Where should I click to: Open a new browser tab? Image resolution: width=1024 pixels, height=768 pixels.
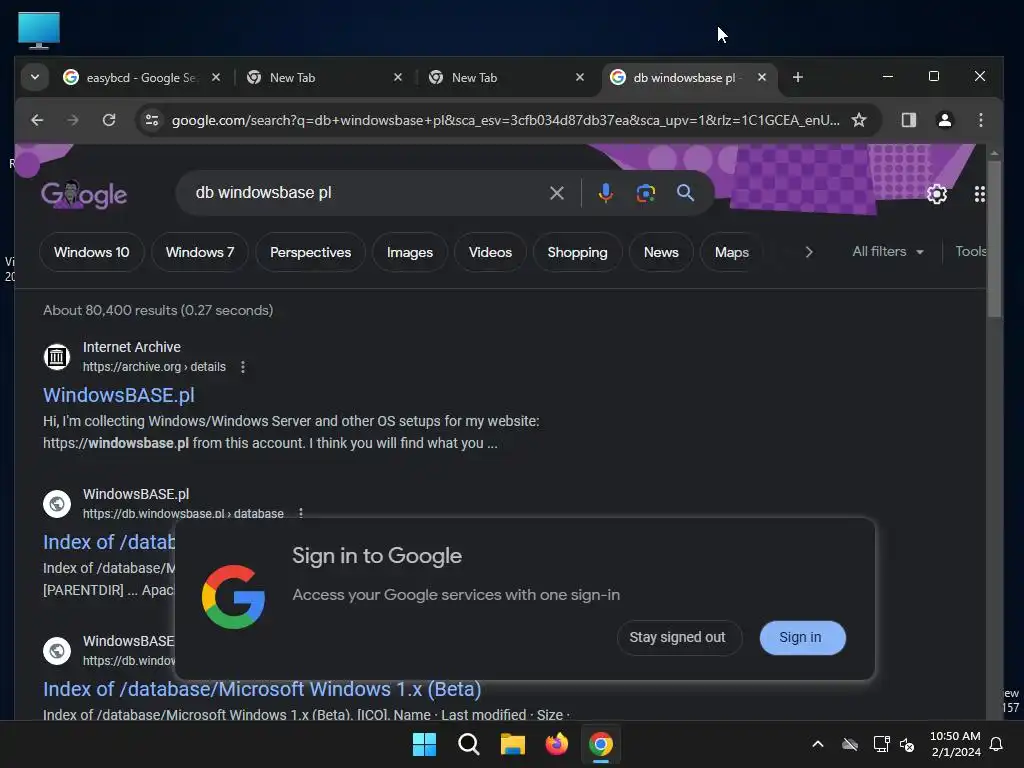coord(797,77)
